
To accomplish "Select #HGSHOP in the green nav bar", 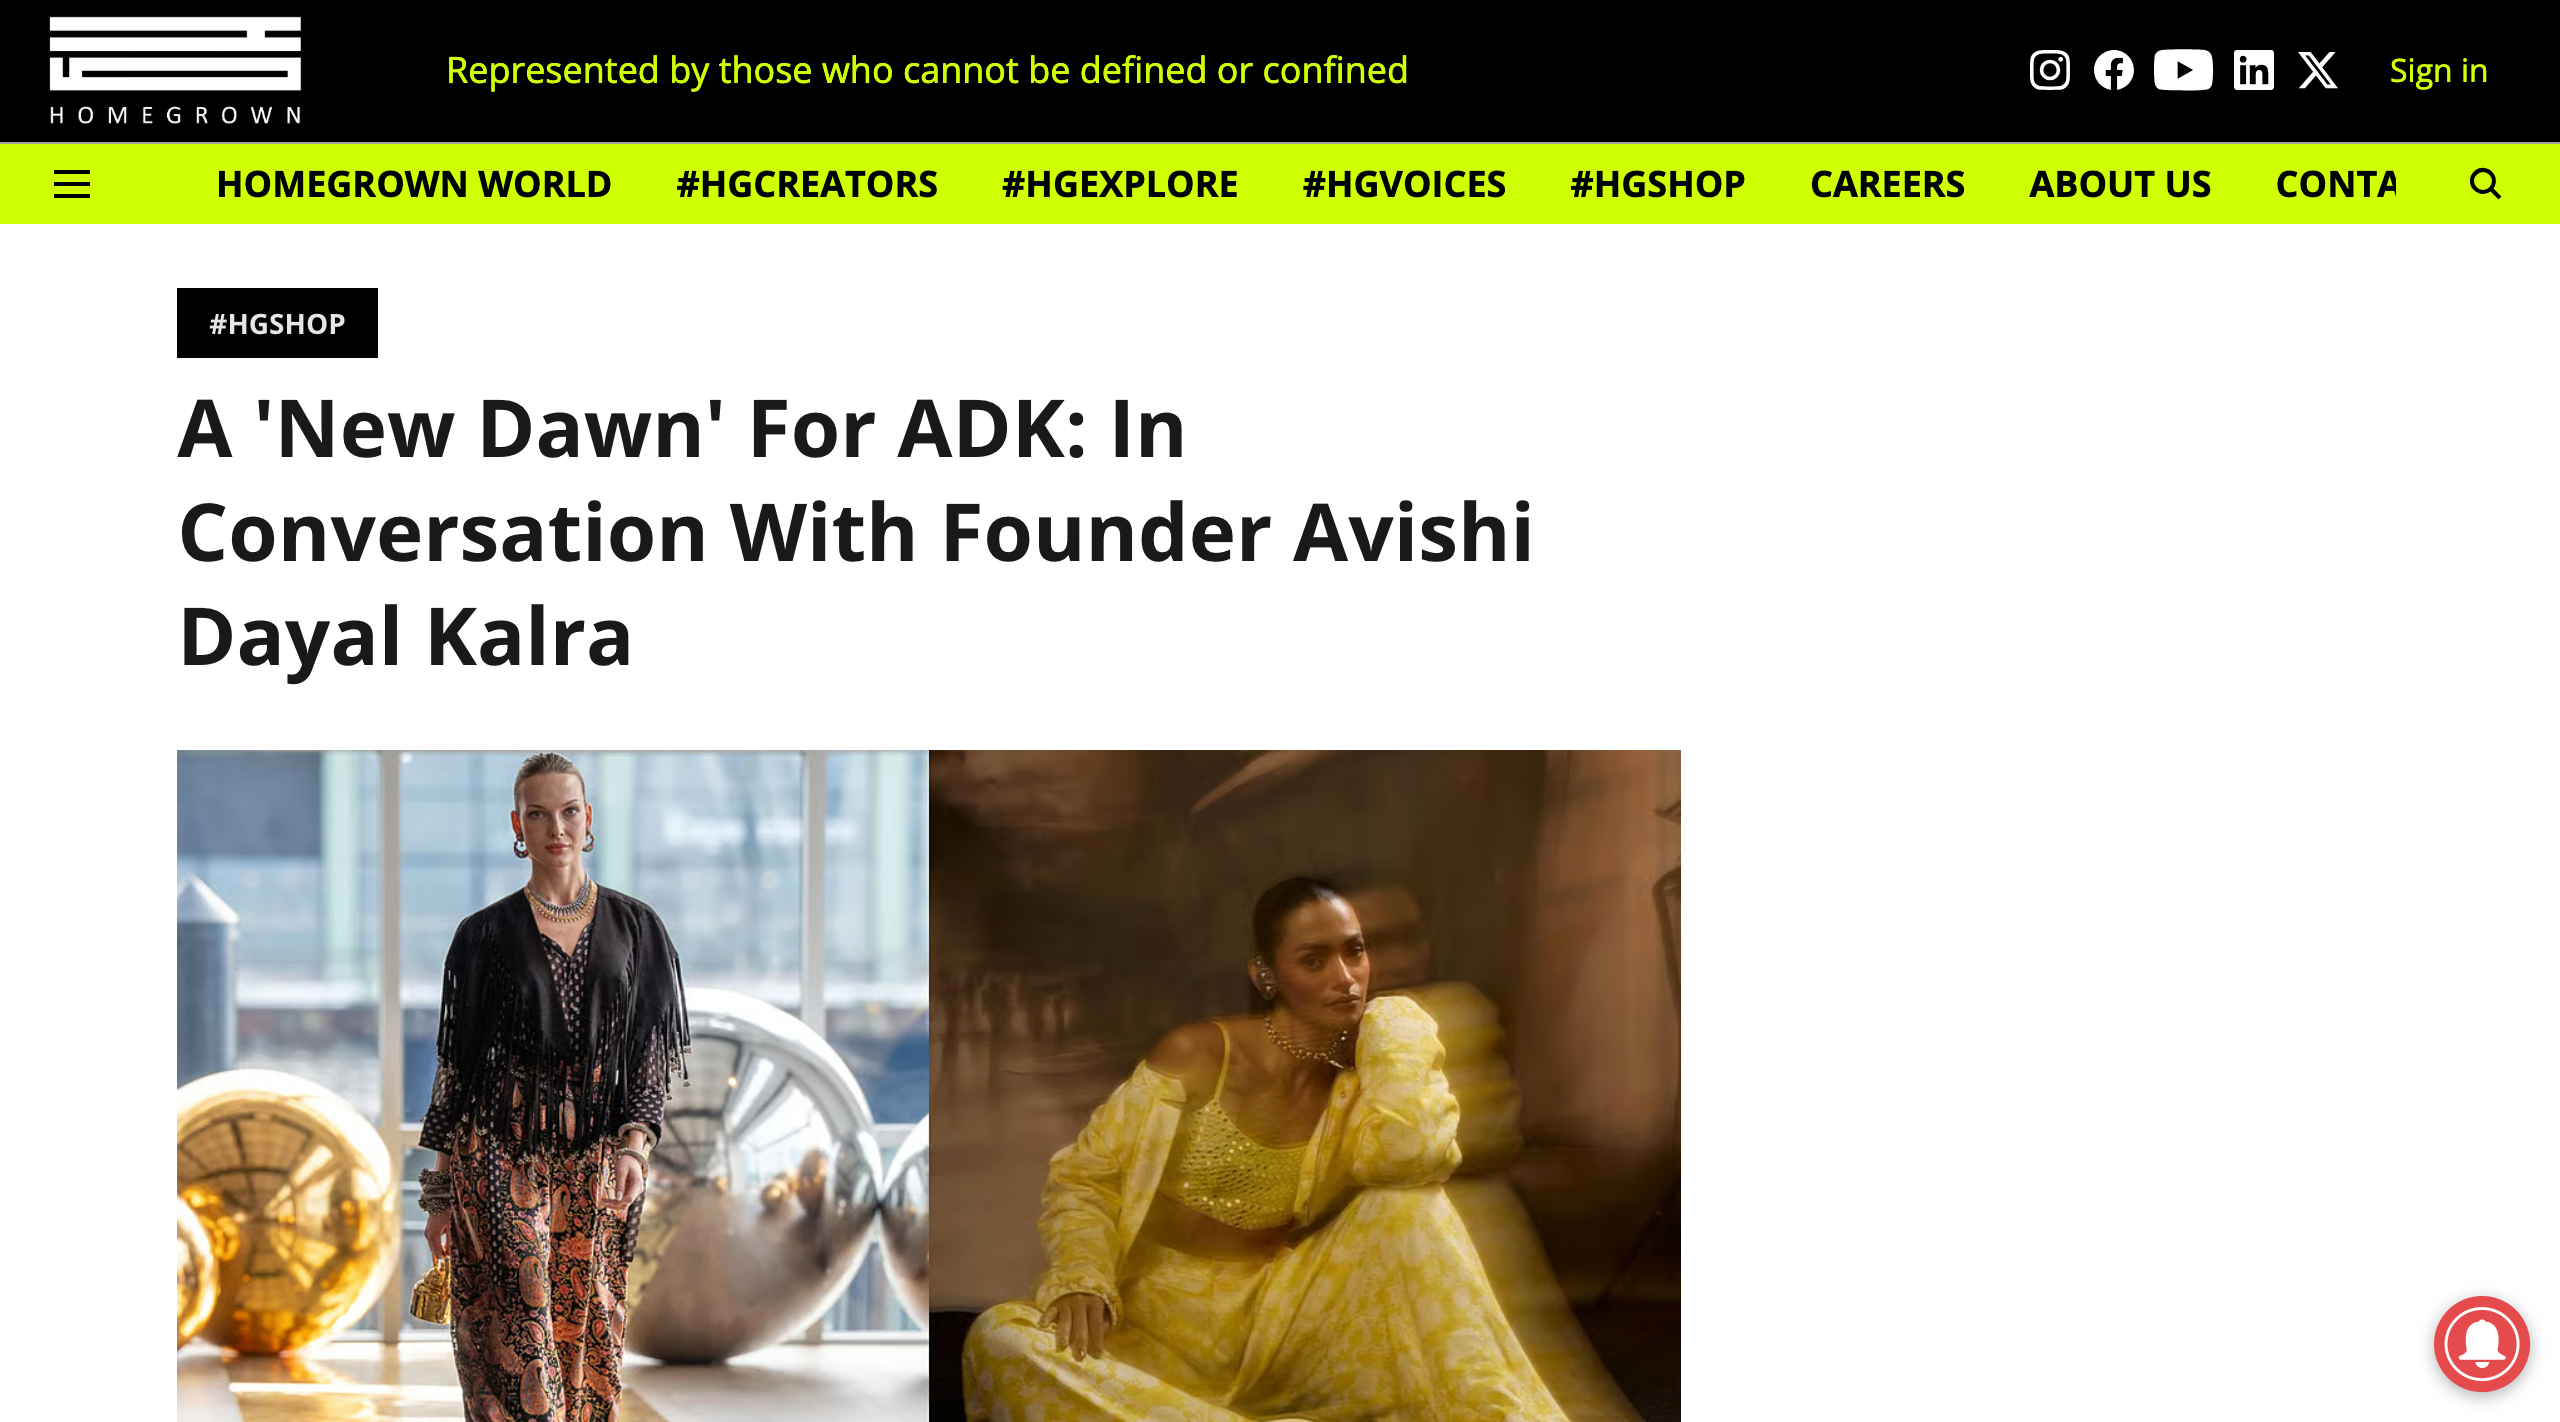I will click(x=1658, y=184).
